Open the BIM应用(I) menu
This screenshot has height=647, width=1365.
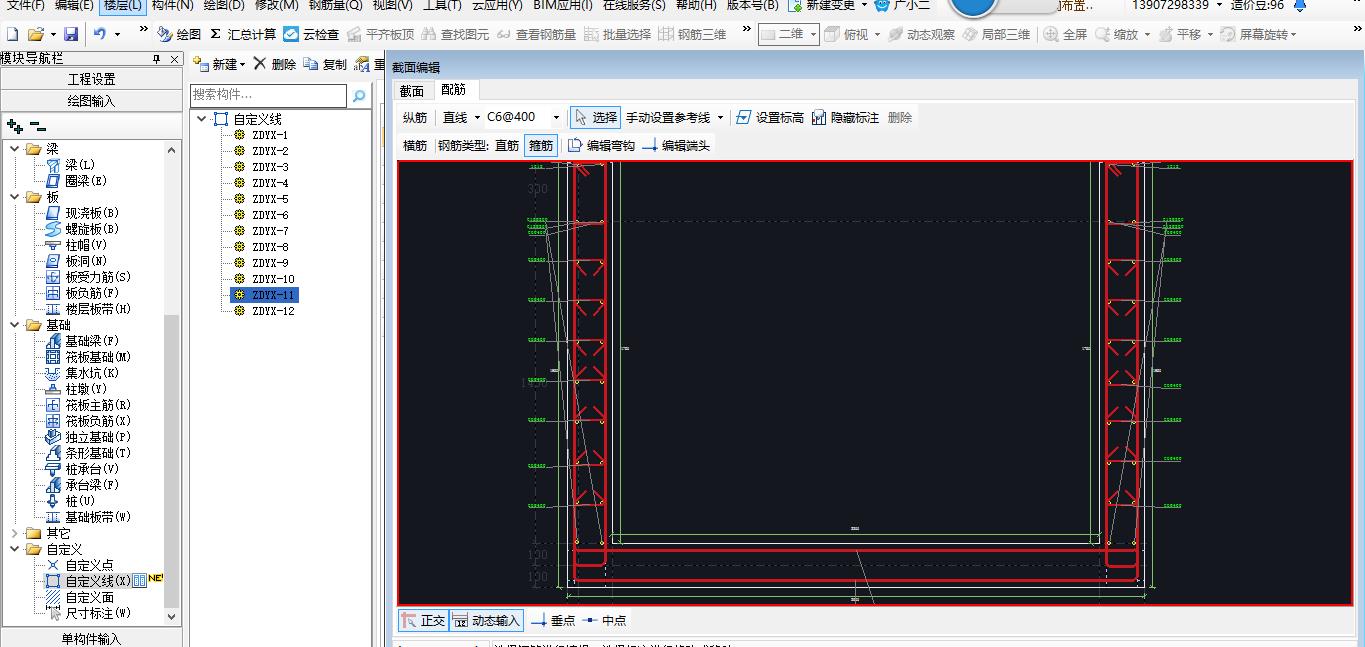(563, 5)
